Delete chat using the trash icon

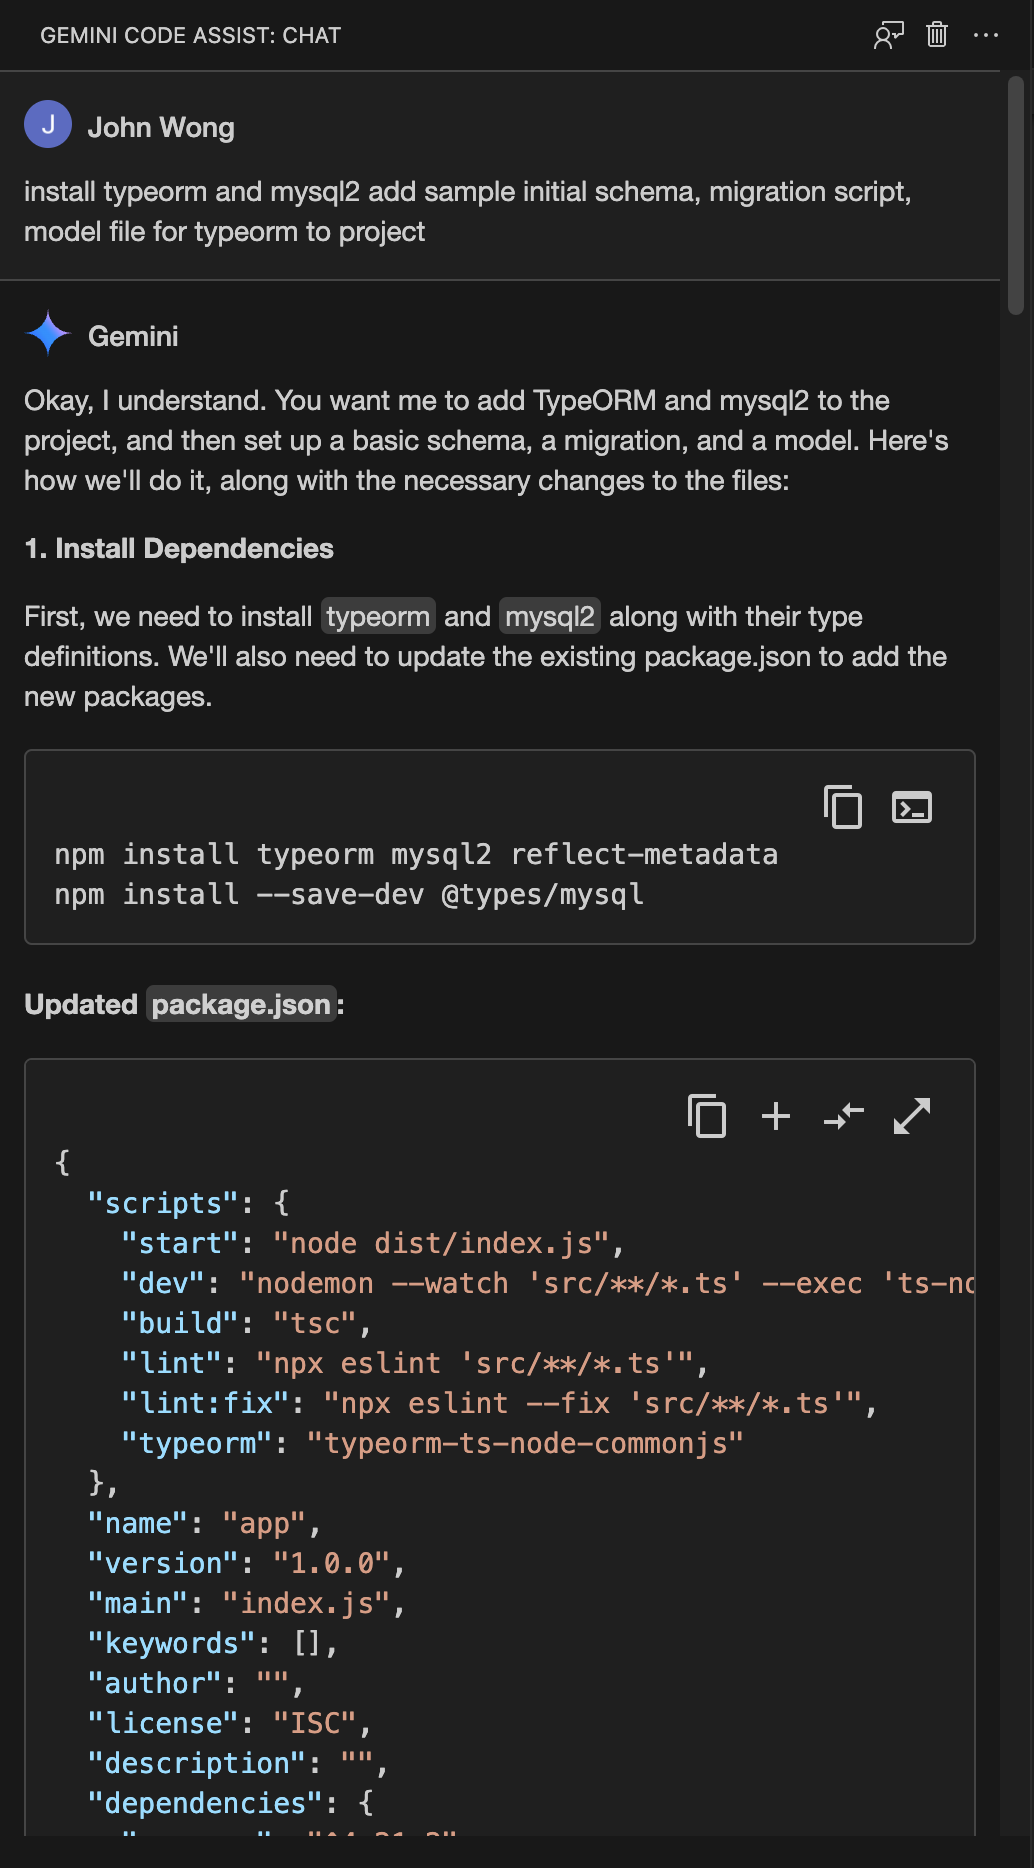937,35
